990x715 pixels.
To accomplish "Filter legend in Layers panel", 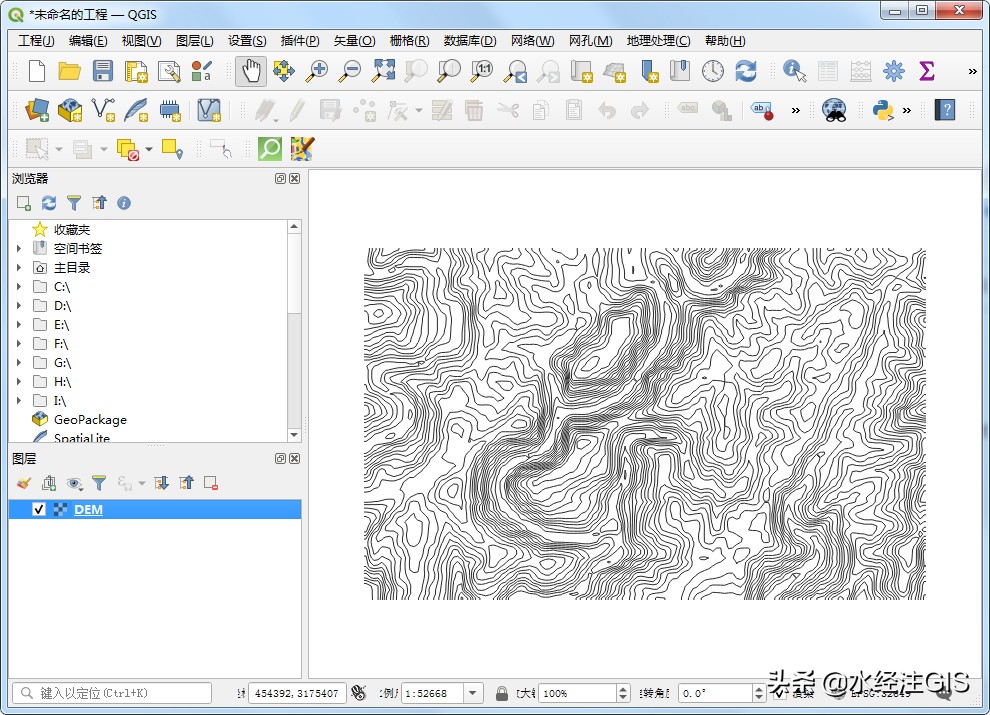I will [x=99, y=483].
